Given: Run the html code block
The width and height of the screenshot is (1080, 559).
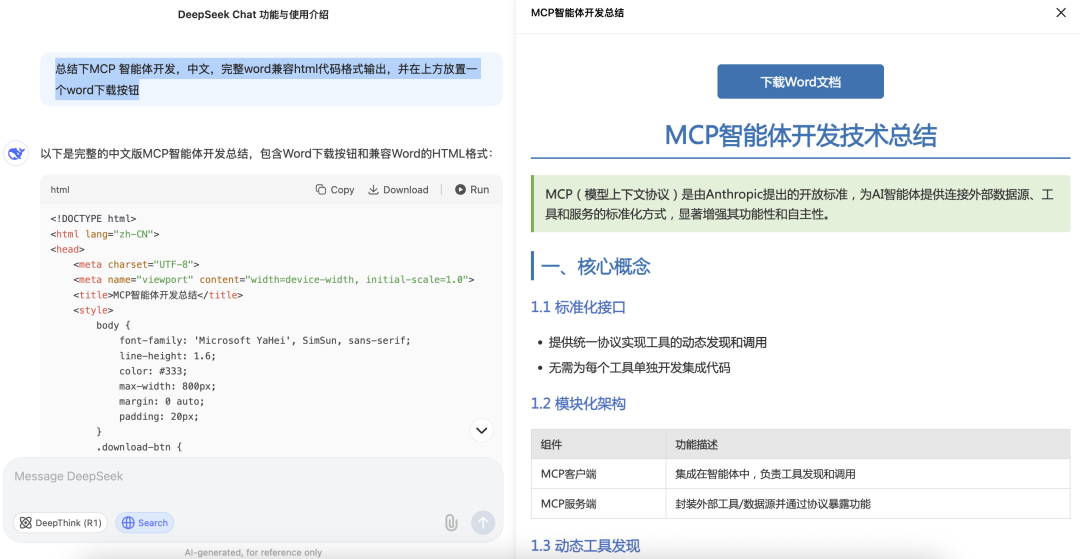Looking at the screenshot, I should point(472,190).
